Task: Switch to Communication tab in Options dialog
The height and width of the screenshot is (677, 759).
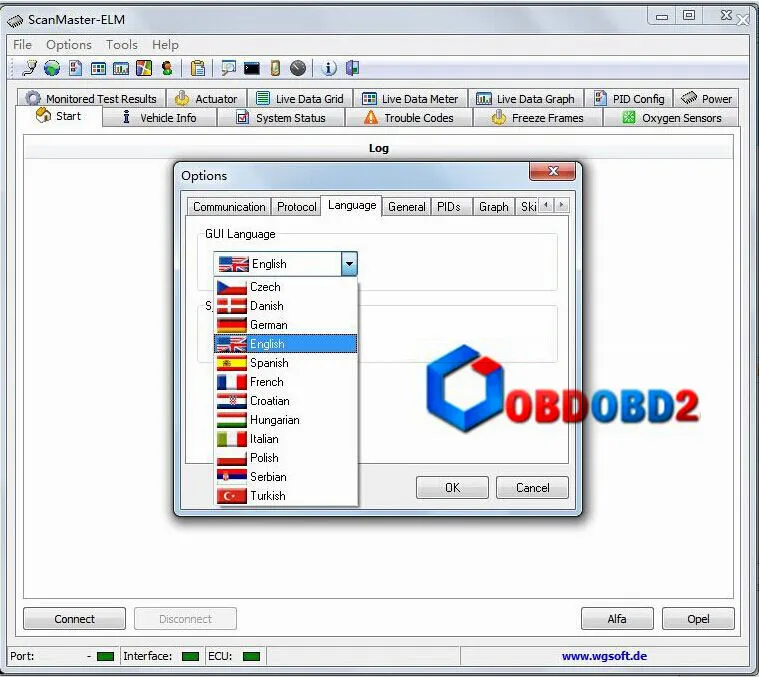Action: pos(229,207)
